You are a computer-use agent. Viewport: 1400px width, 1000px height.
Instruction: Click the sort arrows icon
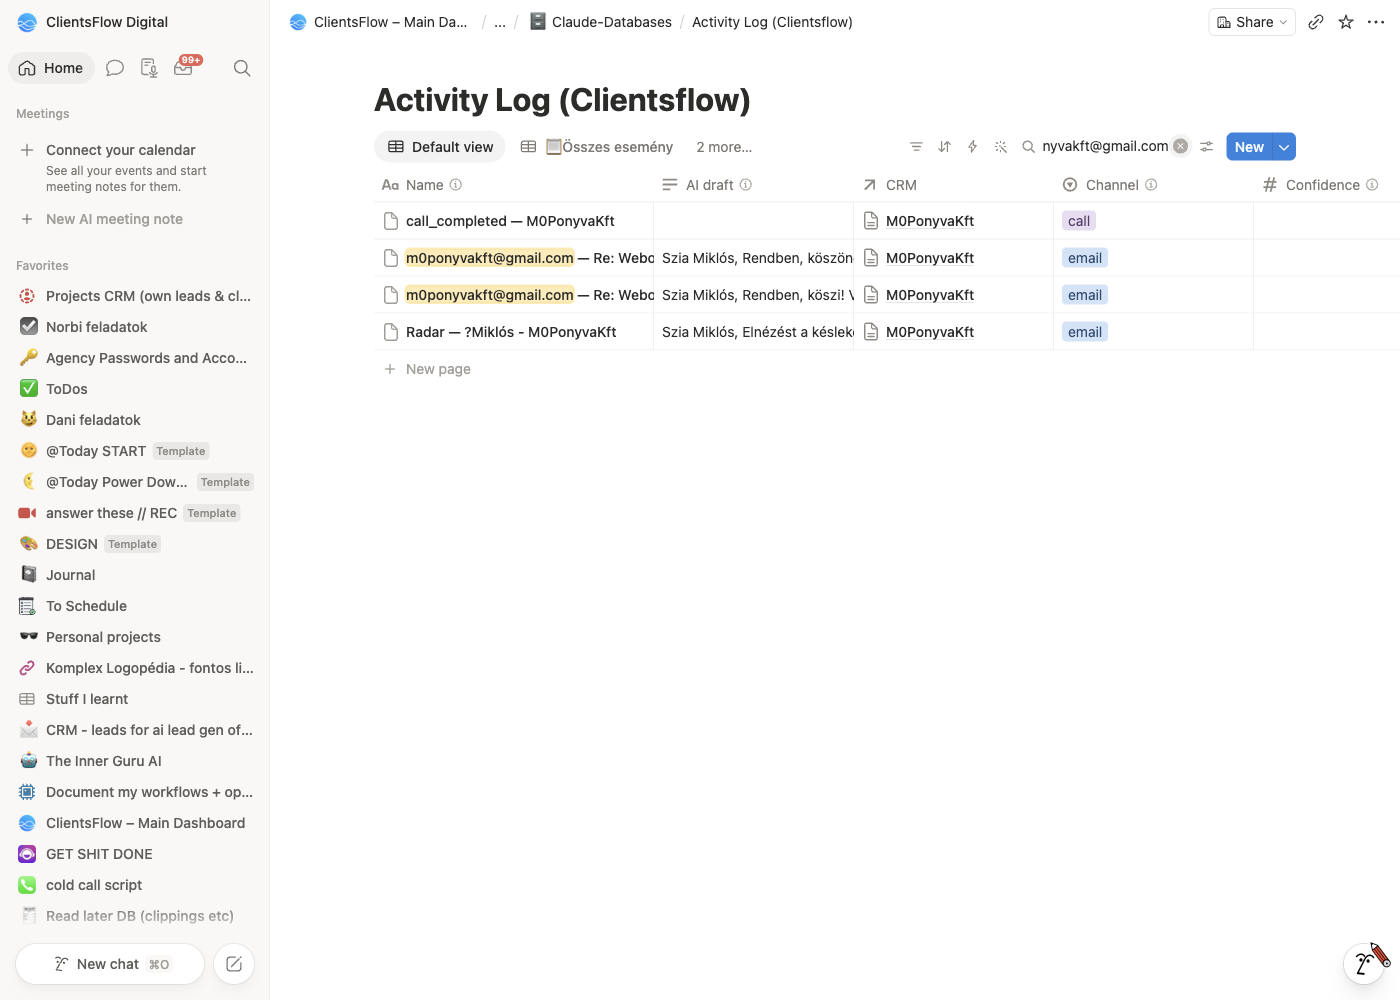(x=944, y=147)
